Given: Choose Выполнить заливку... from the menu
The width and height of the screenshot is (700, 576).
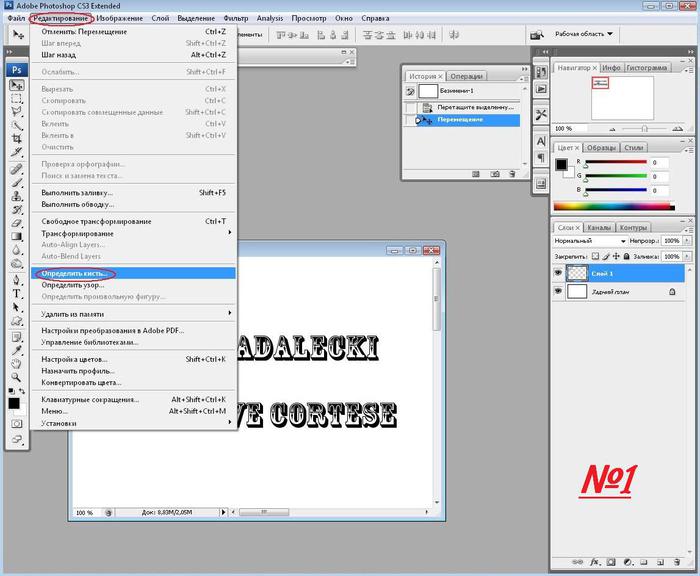Looking at the screenshot, I should pos(134,192).
